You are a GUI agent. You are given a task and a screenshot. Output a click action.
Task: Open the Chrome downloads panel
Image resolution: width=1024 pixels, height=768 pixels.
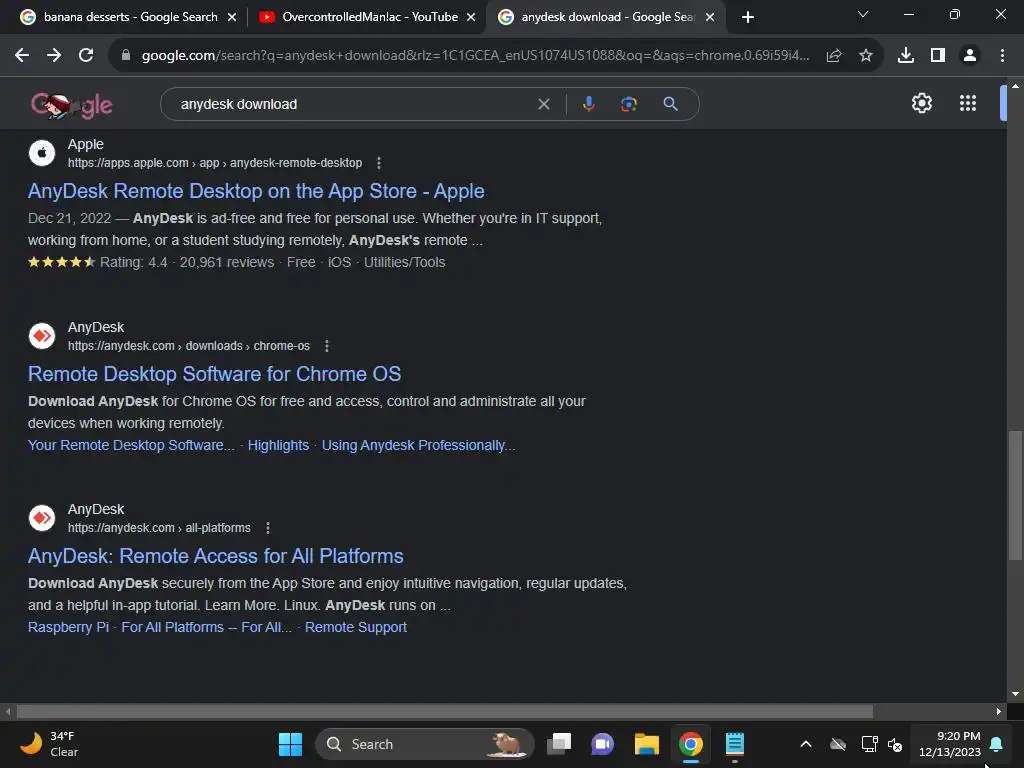pos(905,56)
